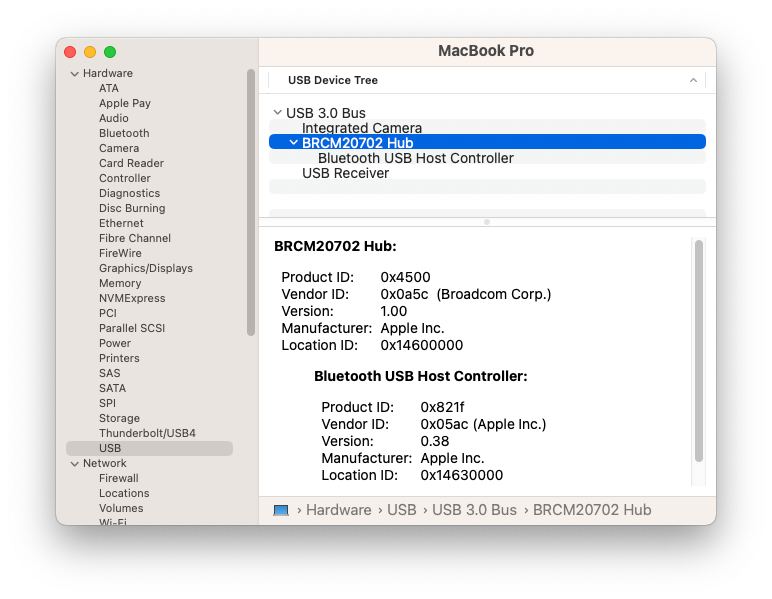The width and height of the screenshot is (772, 599).
Task: Click the computer icon in the path bar
Action: click(x=281, y=510)
